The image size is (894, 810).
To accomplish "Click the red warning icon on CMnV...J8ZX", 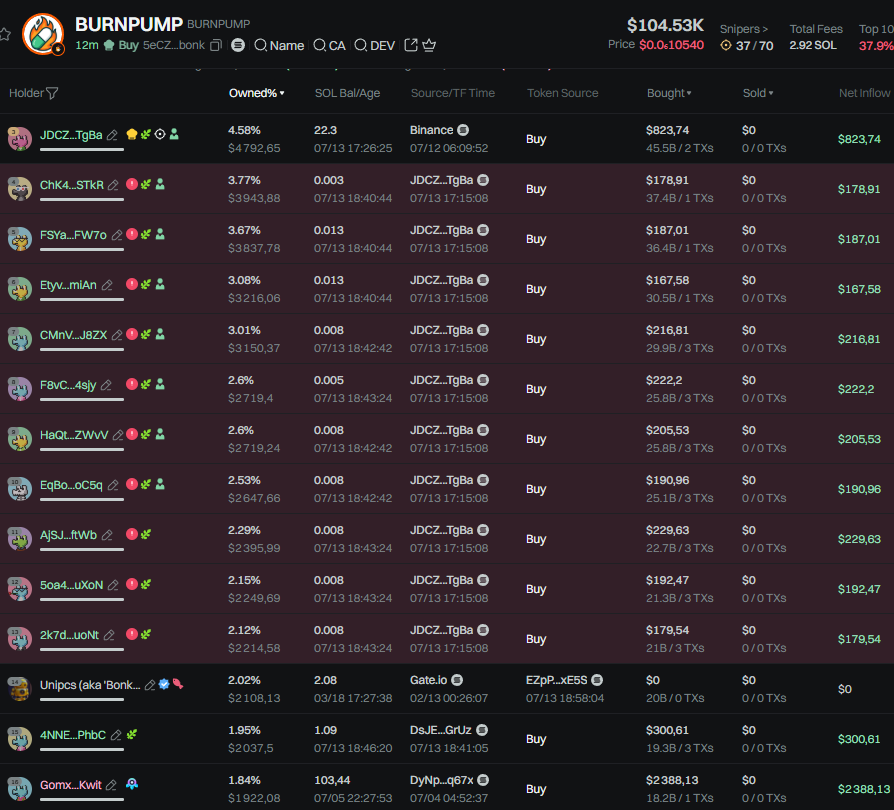I will coord(132,334).
